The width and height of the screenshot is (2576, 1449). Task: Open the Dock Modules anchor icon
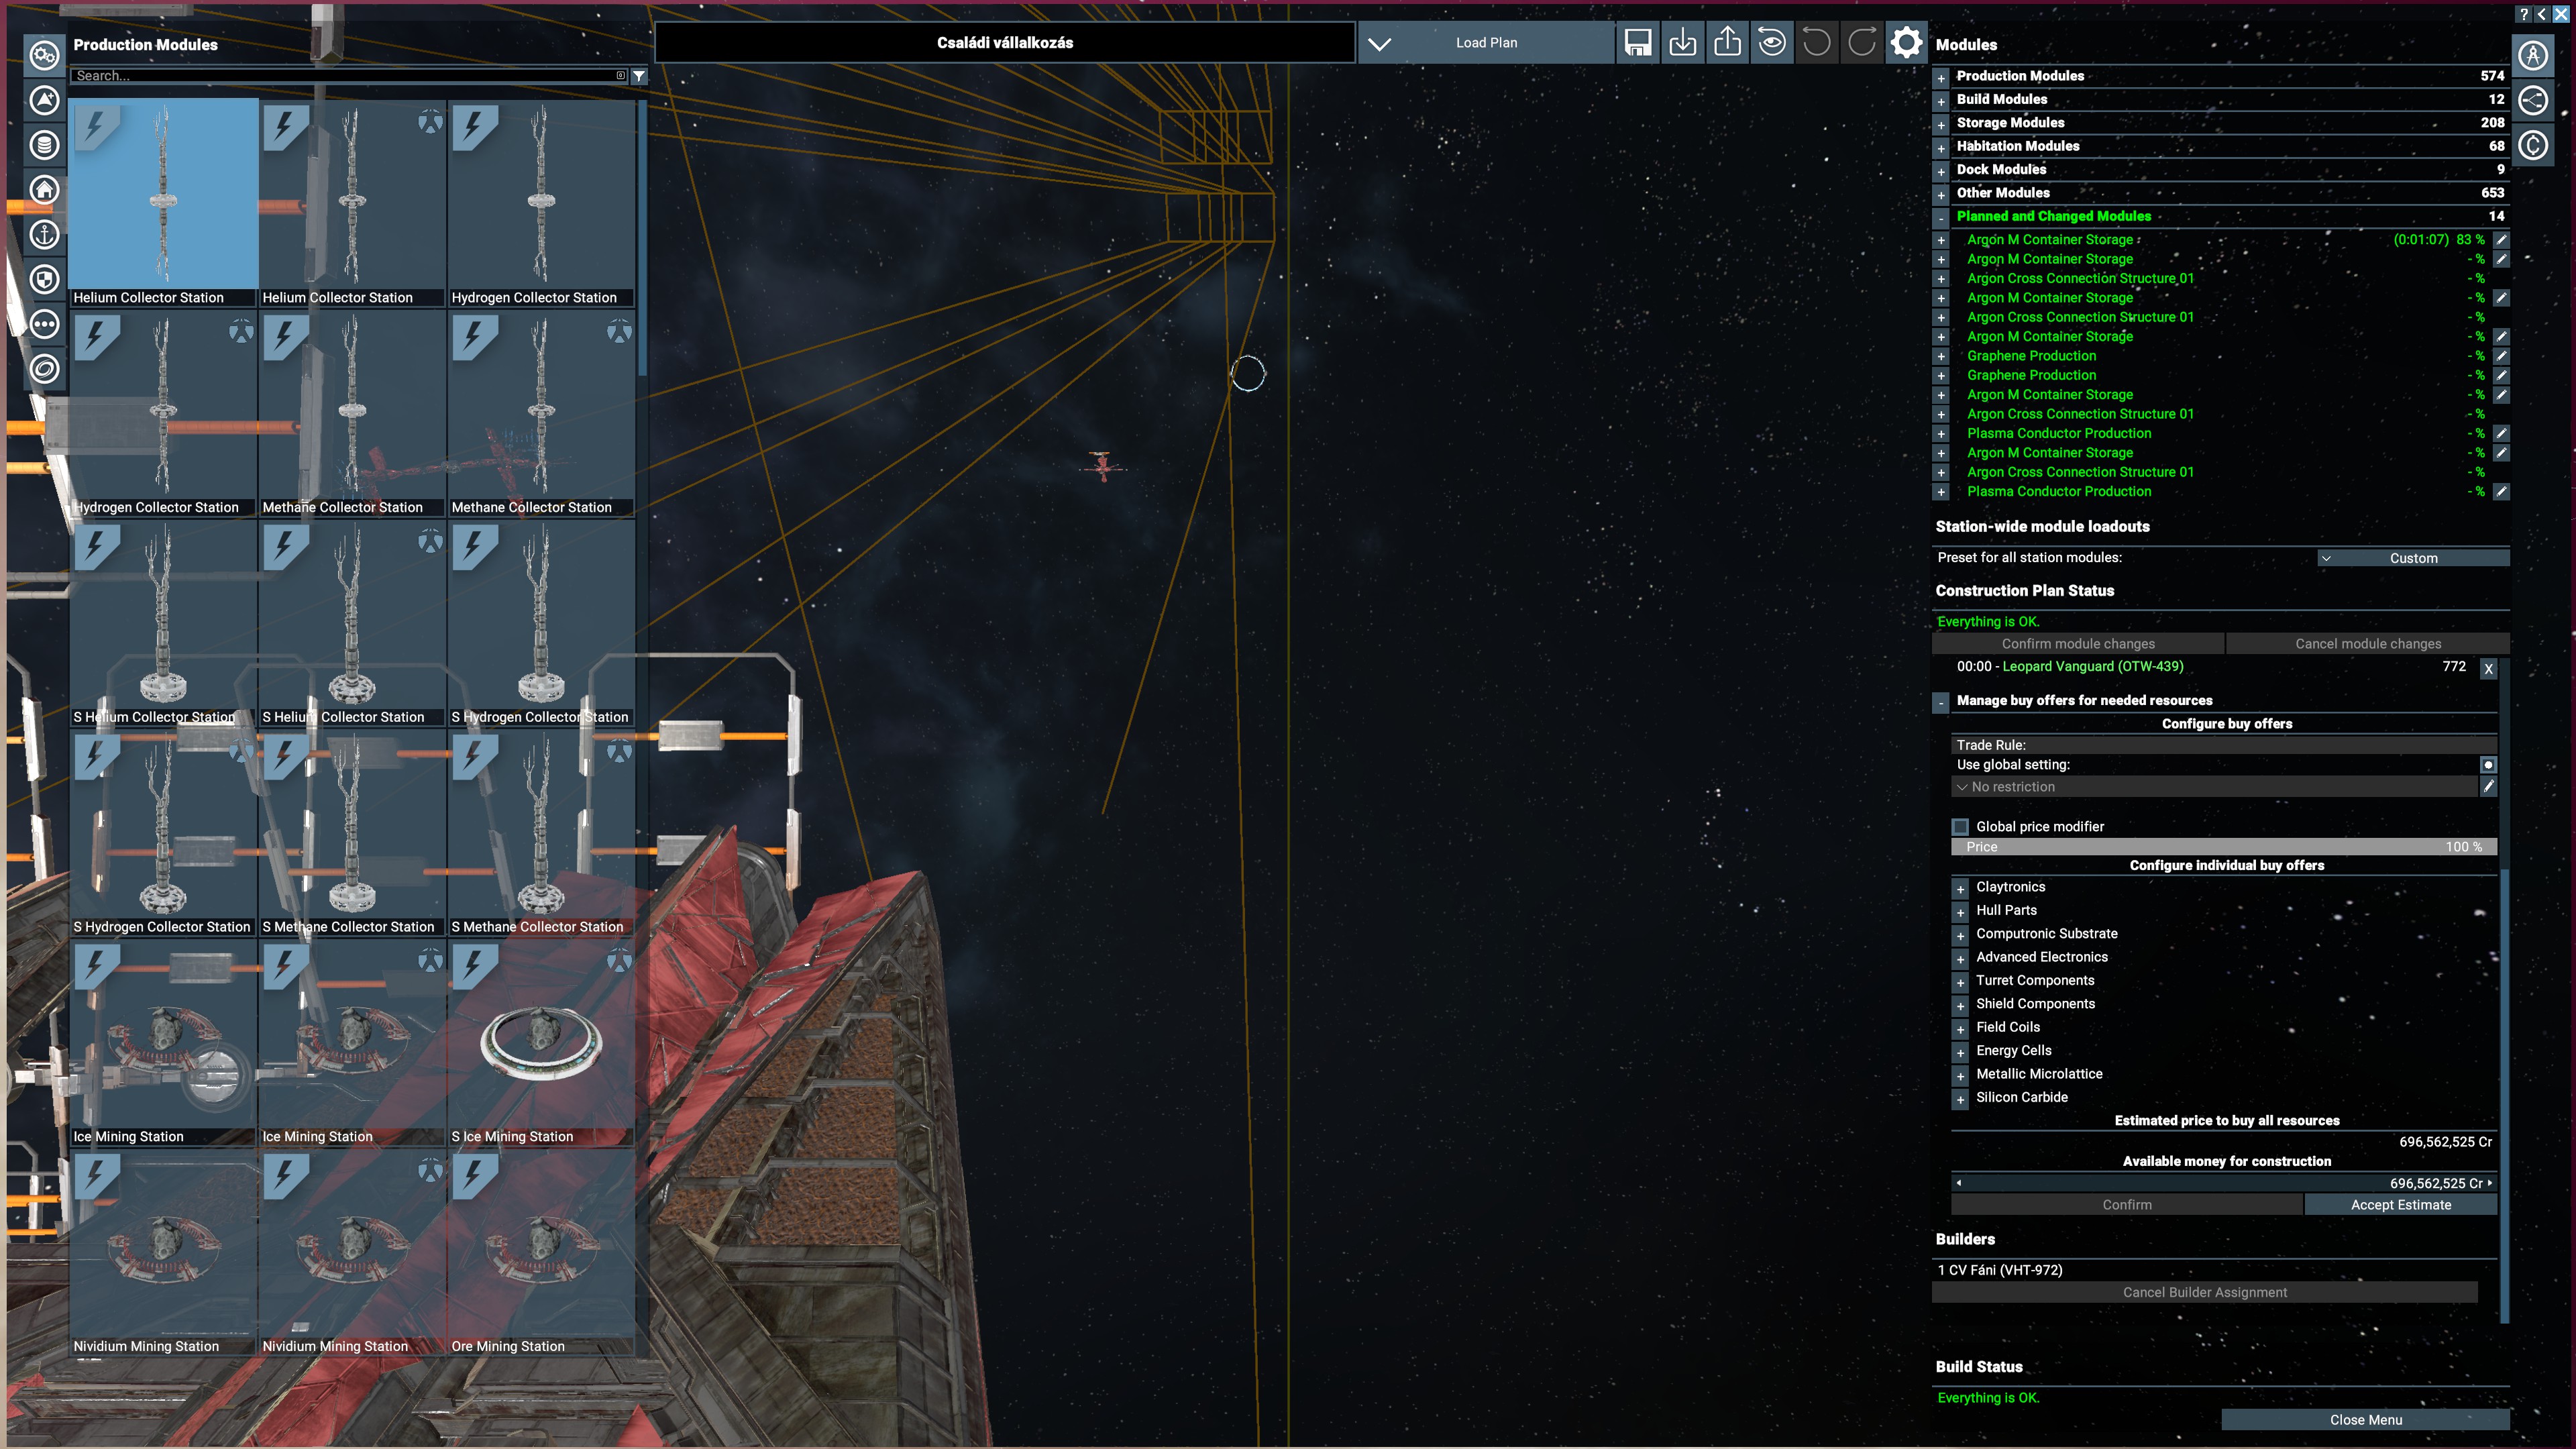[x=44, y=235]
